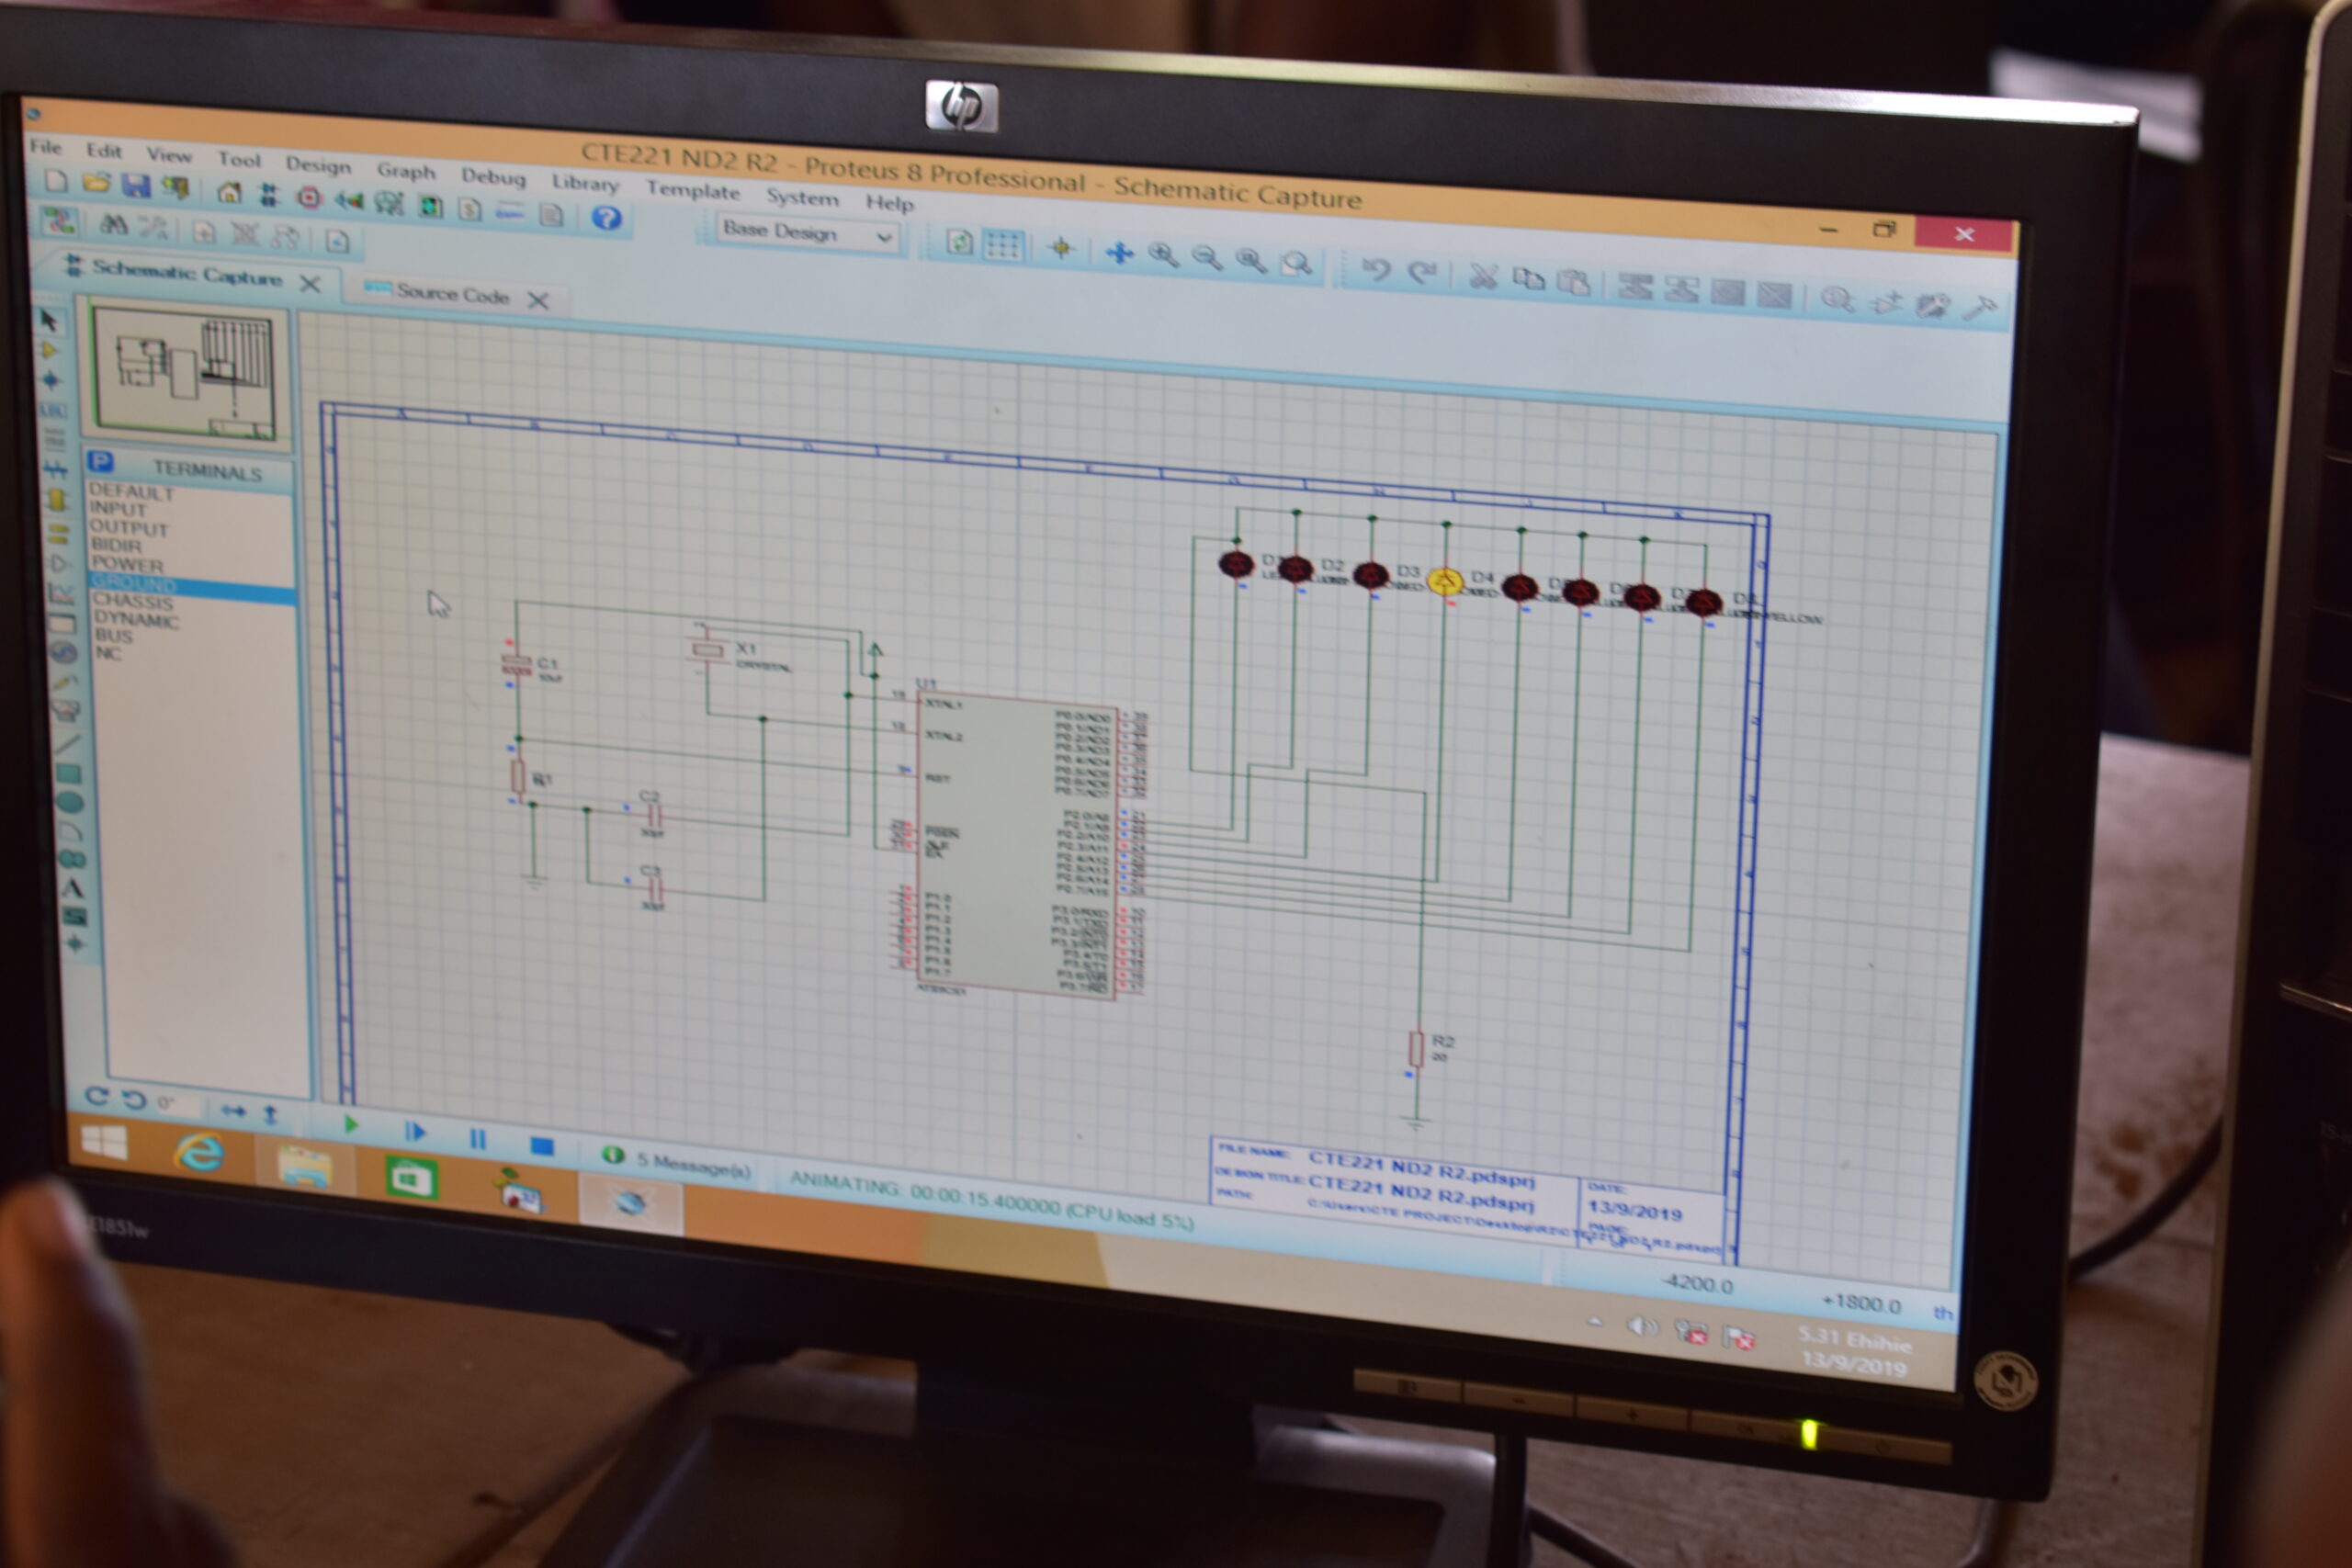This screenshot has height=1568, width=2352.
Task: Open project using the folder icon
Action: pos(96,183)
